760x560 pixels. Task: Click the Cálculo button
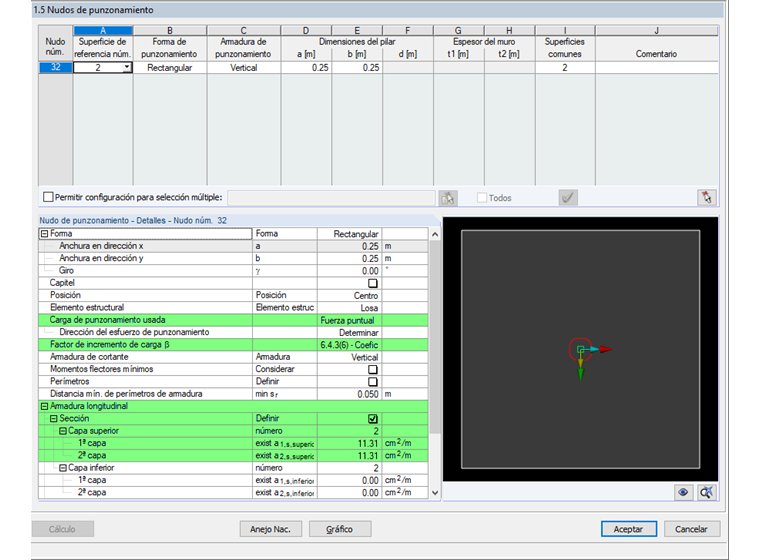pos(63,529)
